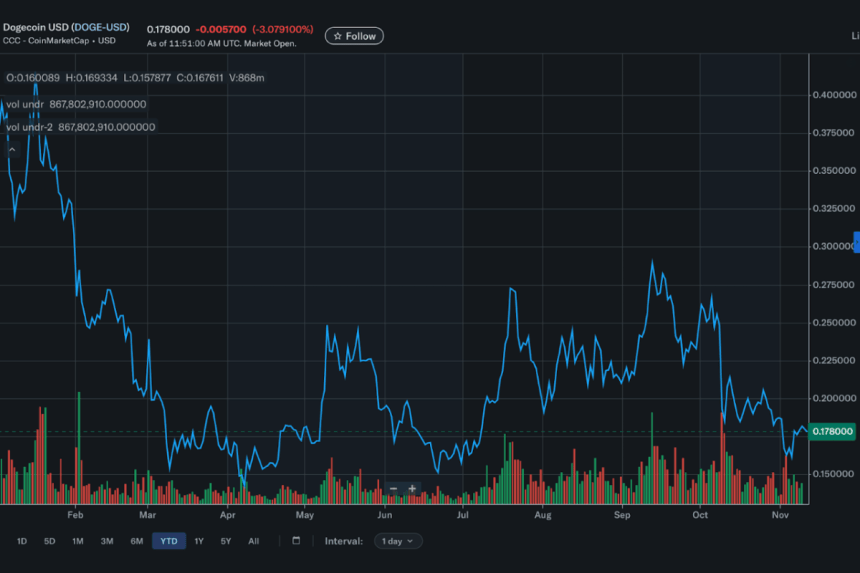Select the 1Y range tab
860x573 pixels.
coord(199,541)
